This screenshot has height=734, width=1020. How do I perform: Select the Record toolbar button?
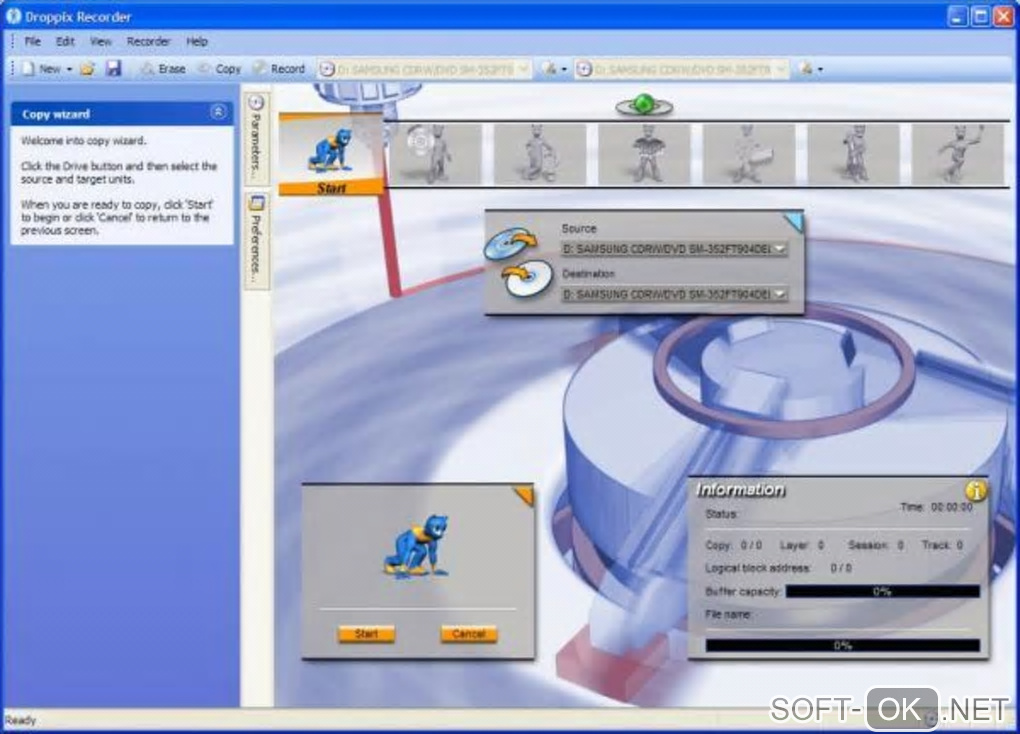tap(279, 69)
